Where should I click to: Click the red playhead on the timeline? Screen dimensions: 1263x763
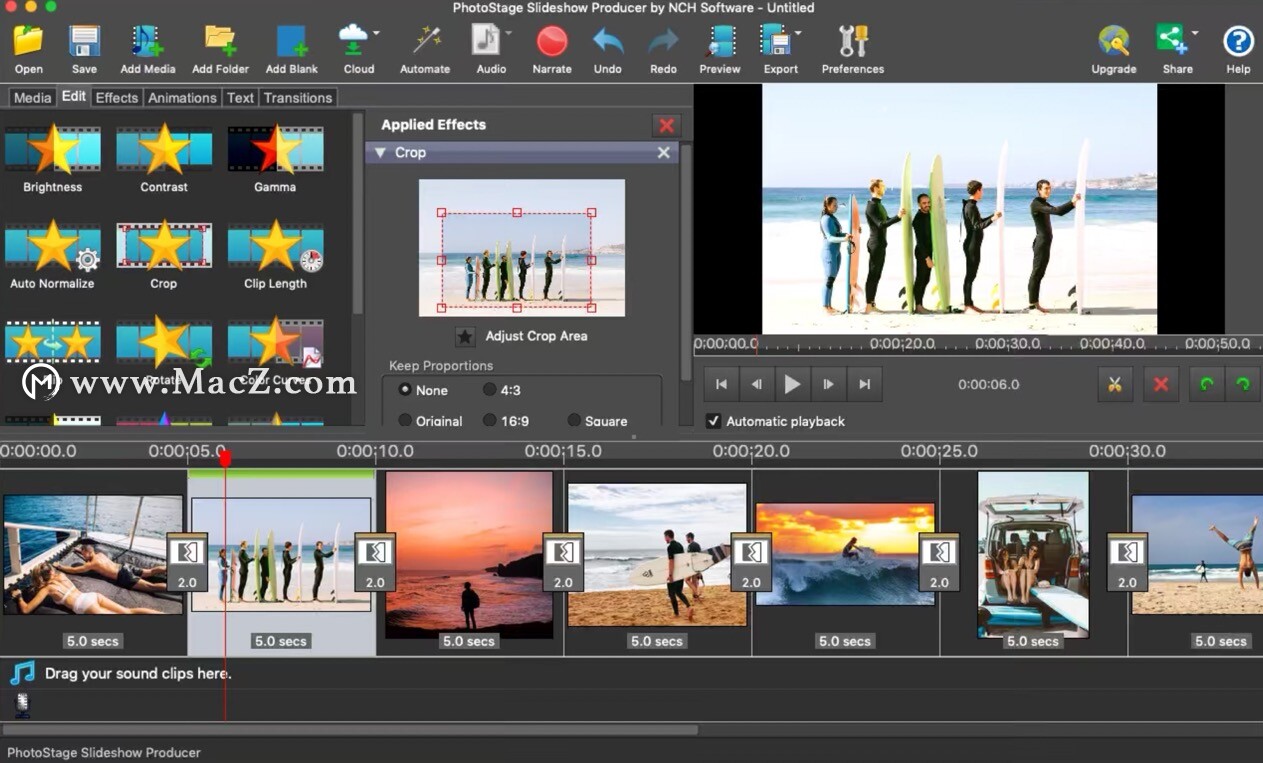click(x=225, y=459)
